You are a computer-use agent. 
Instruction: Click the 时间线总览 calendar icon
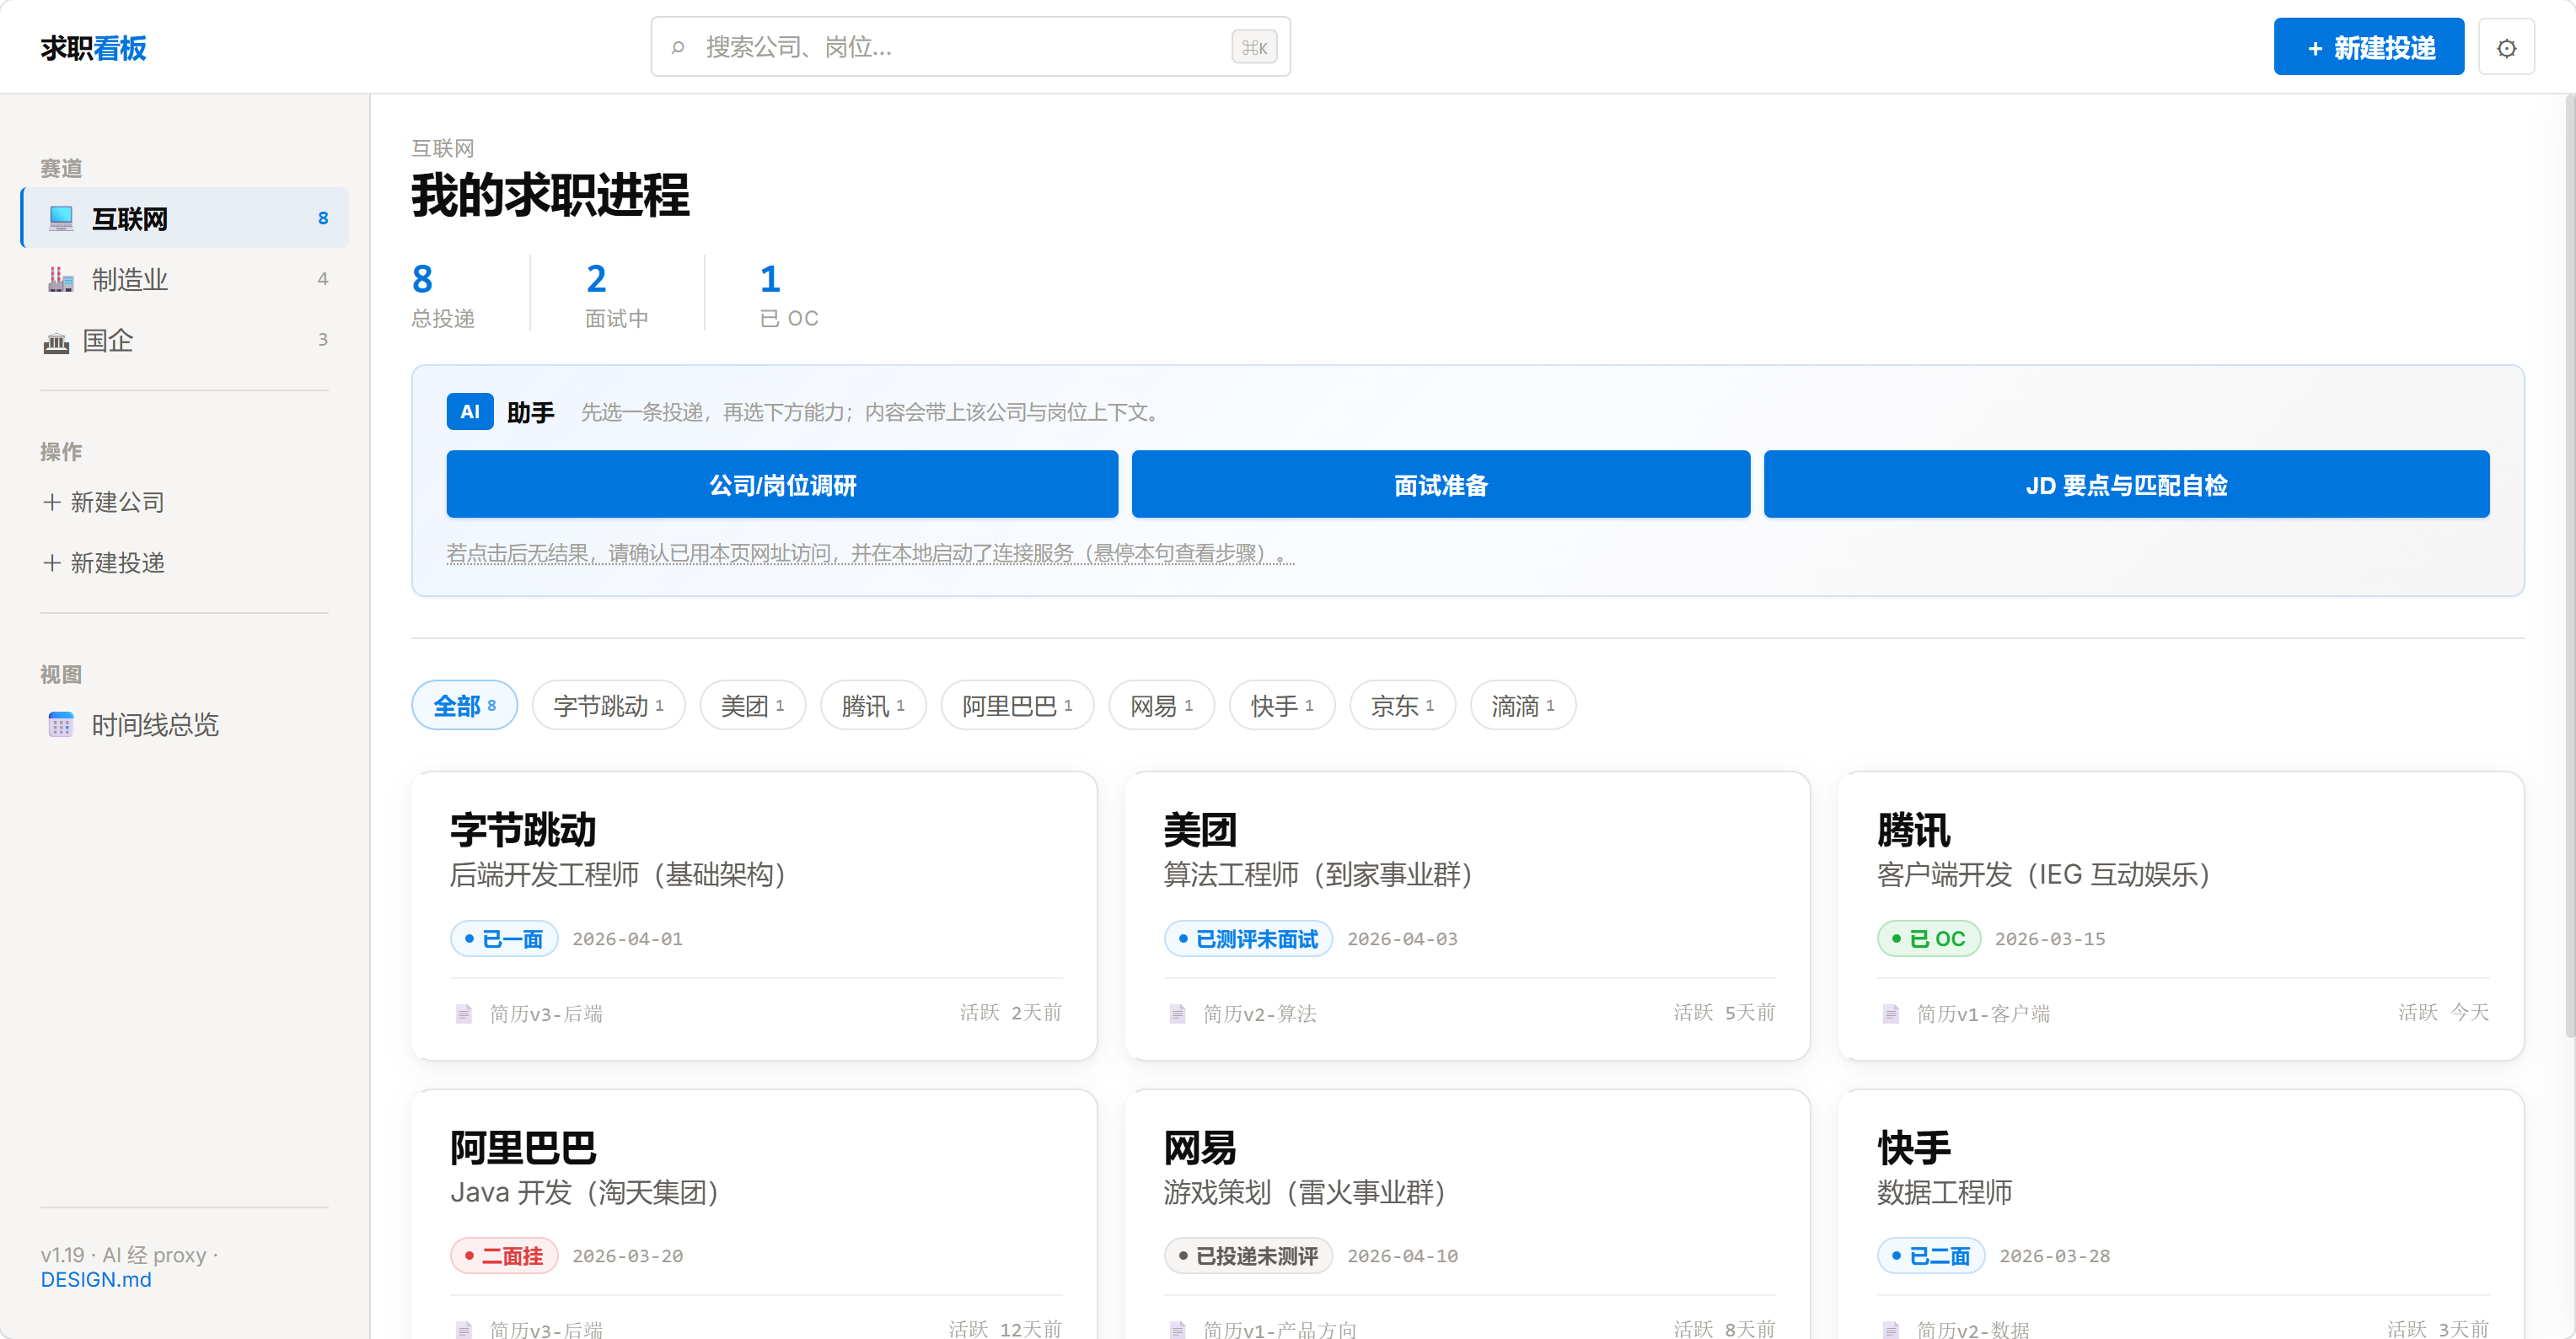(x=61, y=725)
